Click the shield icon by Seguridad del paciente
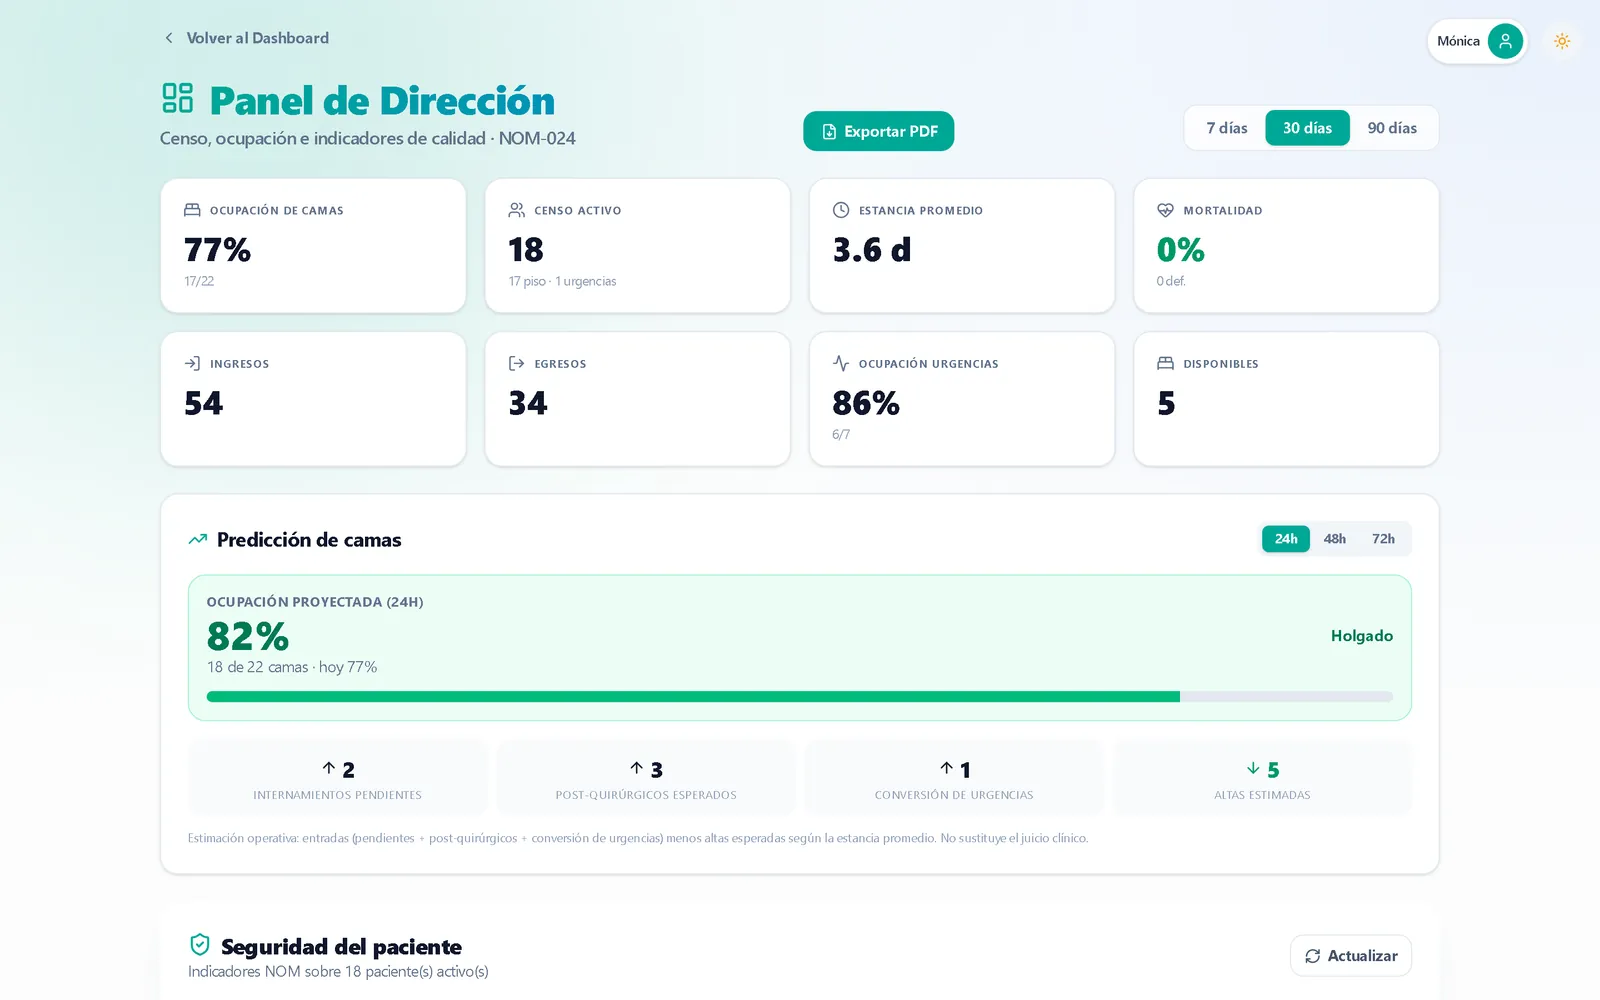The image size is (1600, 1000). [x=200, y=945]
